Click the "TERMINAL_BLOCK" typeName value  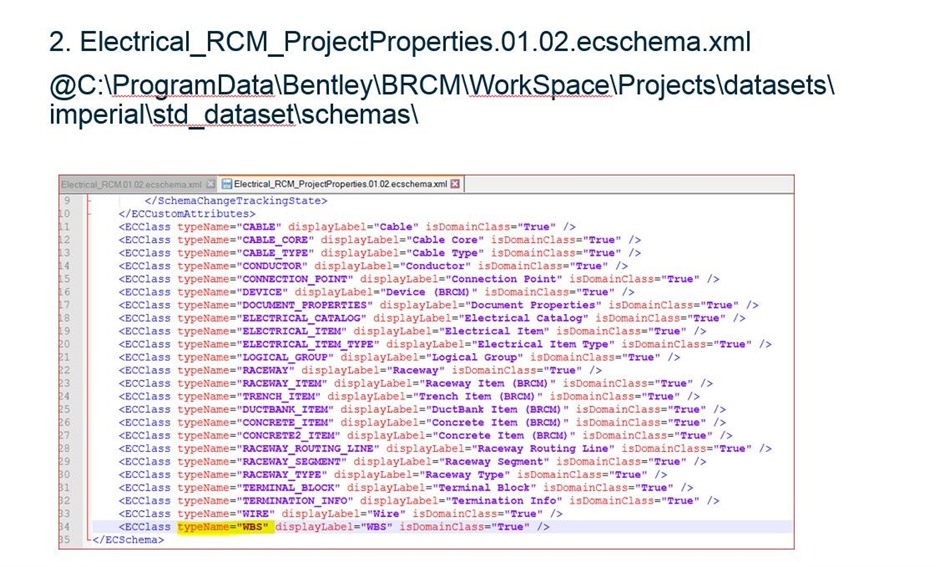(x=289, y=488)
